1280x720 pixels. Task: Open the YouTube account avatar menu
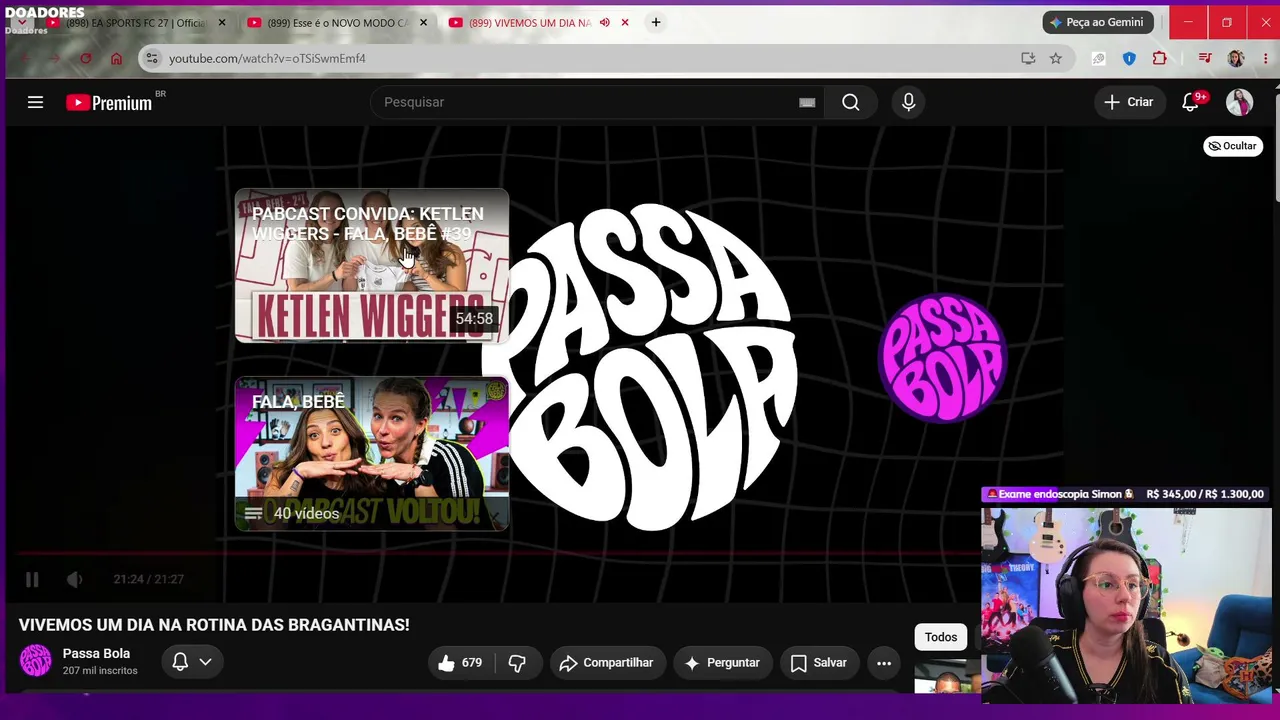point(1239,102)
